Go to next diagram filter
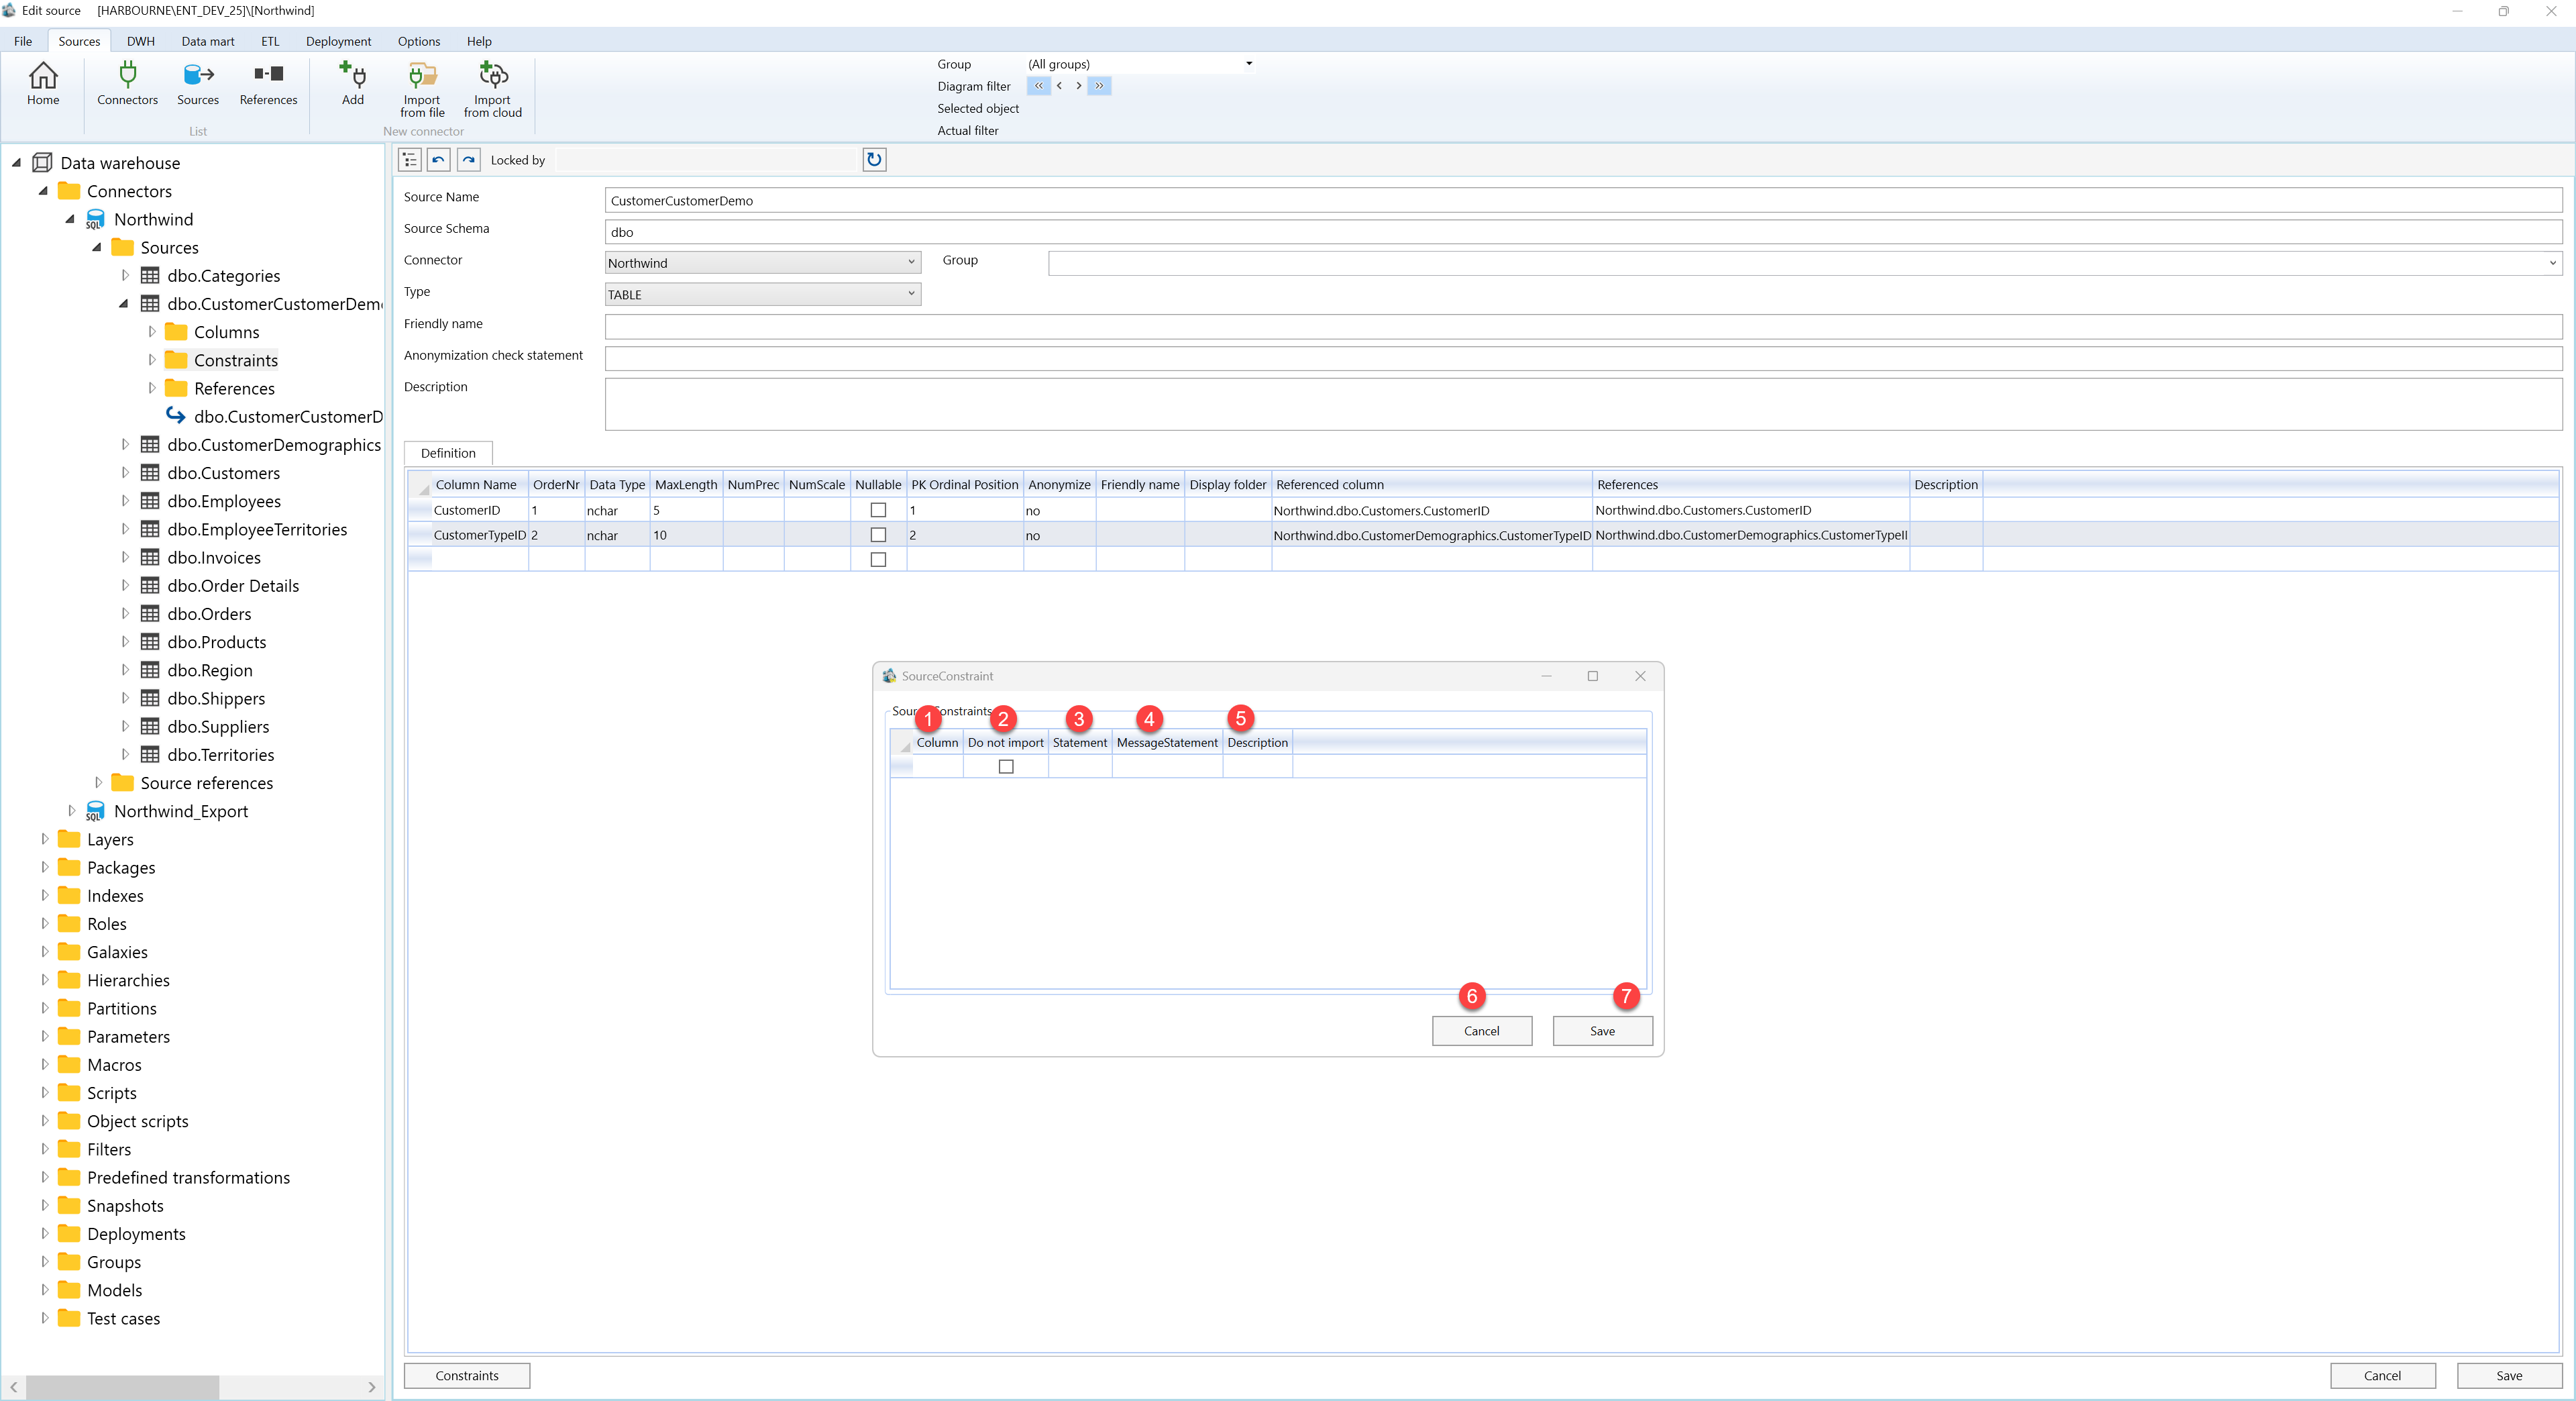 [x=1078, y=86]
